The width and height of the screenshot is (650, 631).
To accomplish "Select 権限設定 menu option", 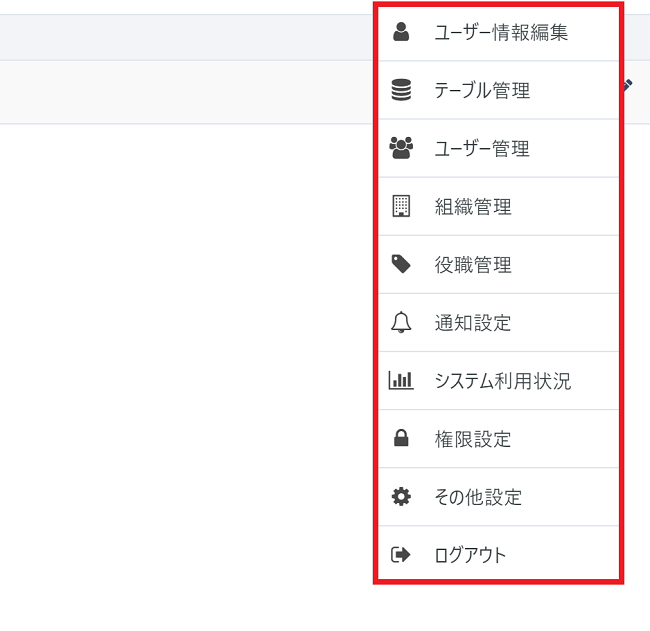I will pos(473,438).
